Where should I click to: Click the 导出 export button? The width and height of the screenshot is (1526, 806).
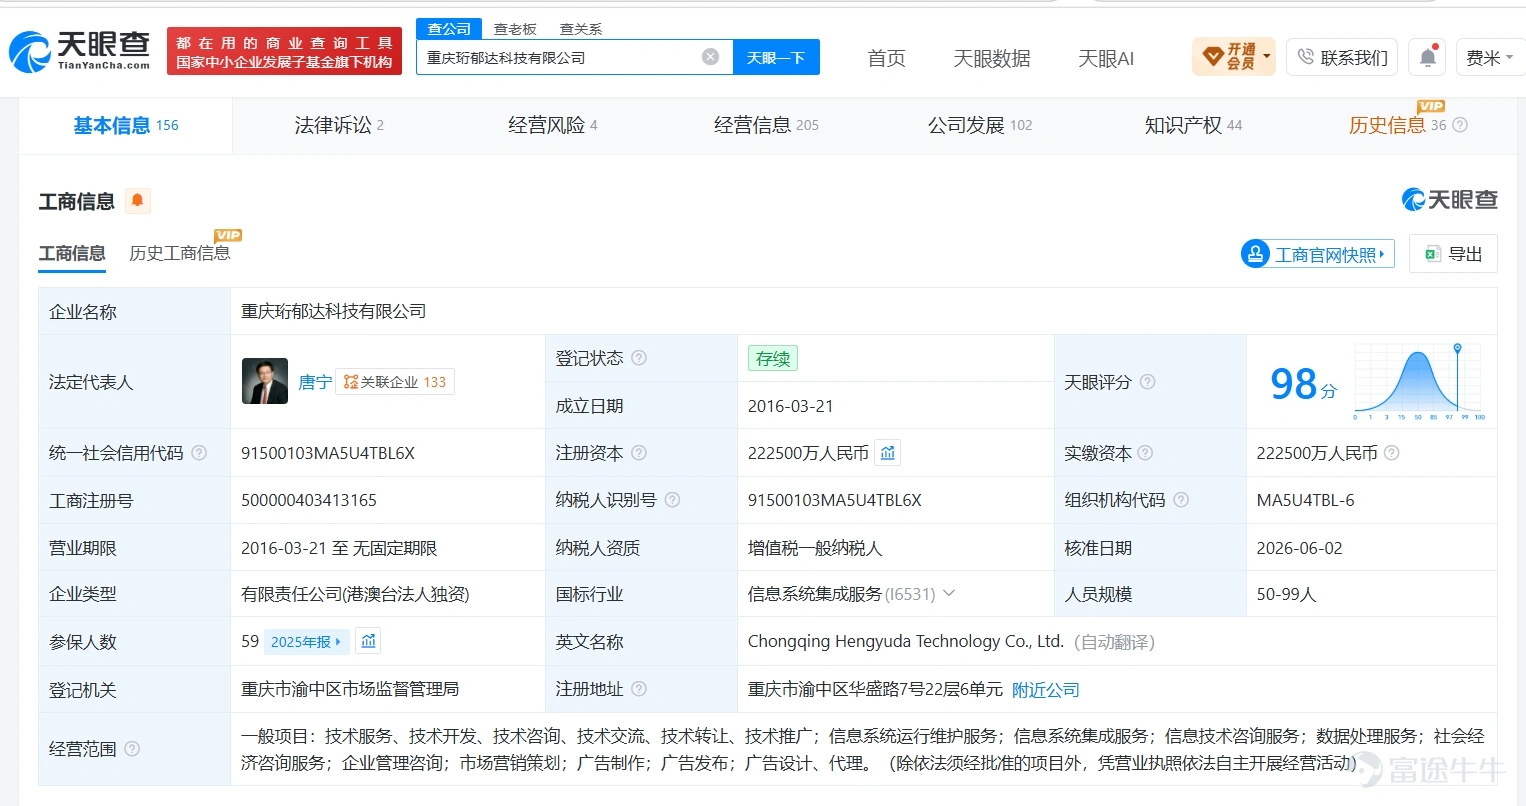click(x=1453, y=254)
